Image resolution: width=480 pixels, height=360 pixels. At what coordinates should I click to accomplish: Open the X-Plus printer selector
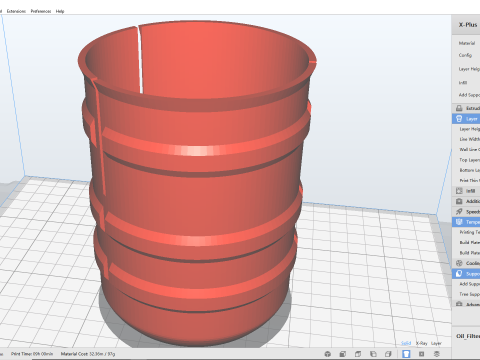pyautogui.click(x=466, y=25)
